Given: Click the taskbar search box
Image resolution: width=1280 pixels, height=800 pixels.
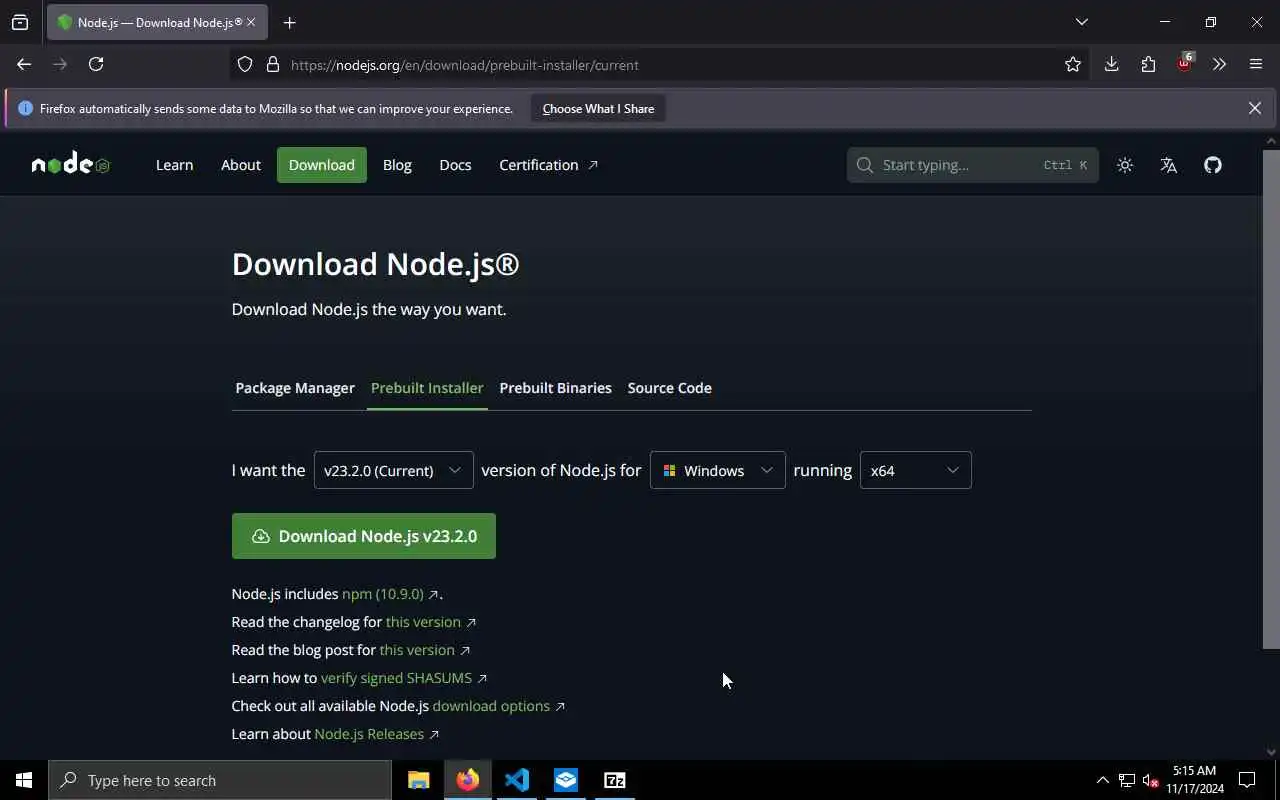Looking at the screenshot, I should pos(220,780).
